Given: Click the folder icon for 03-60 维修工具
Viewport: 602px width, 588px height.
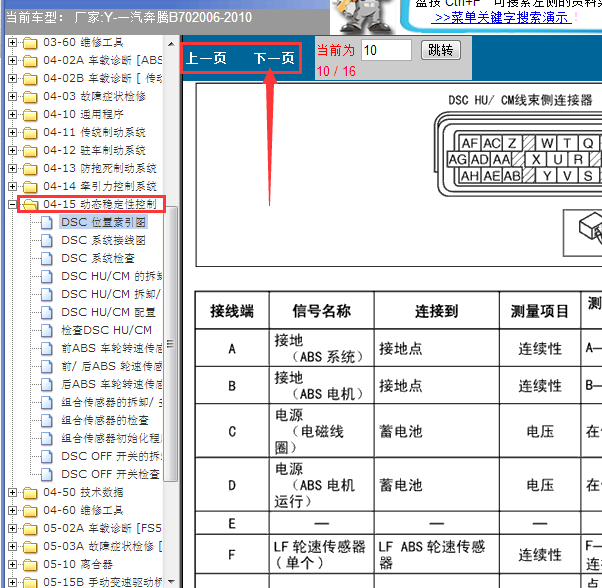Looking at the screenshot, I should (30, 43).
